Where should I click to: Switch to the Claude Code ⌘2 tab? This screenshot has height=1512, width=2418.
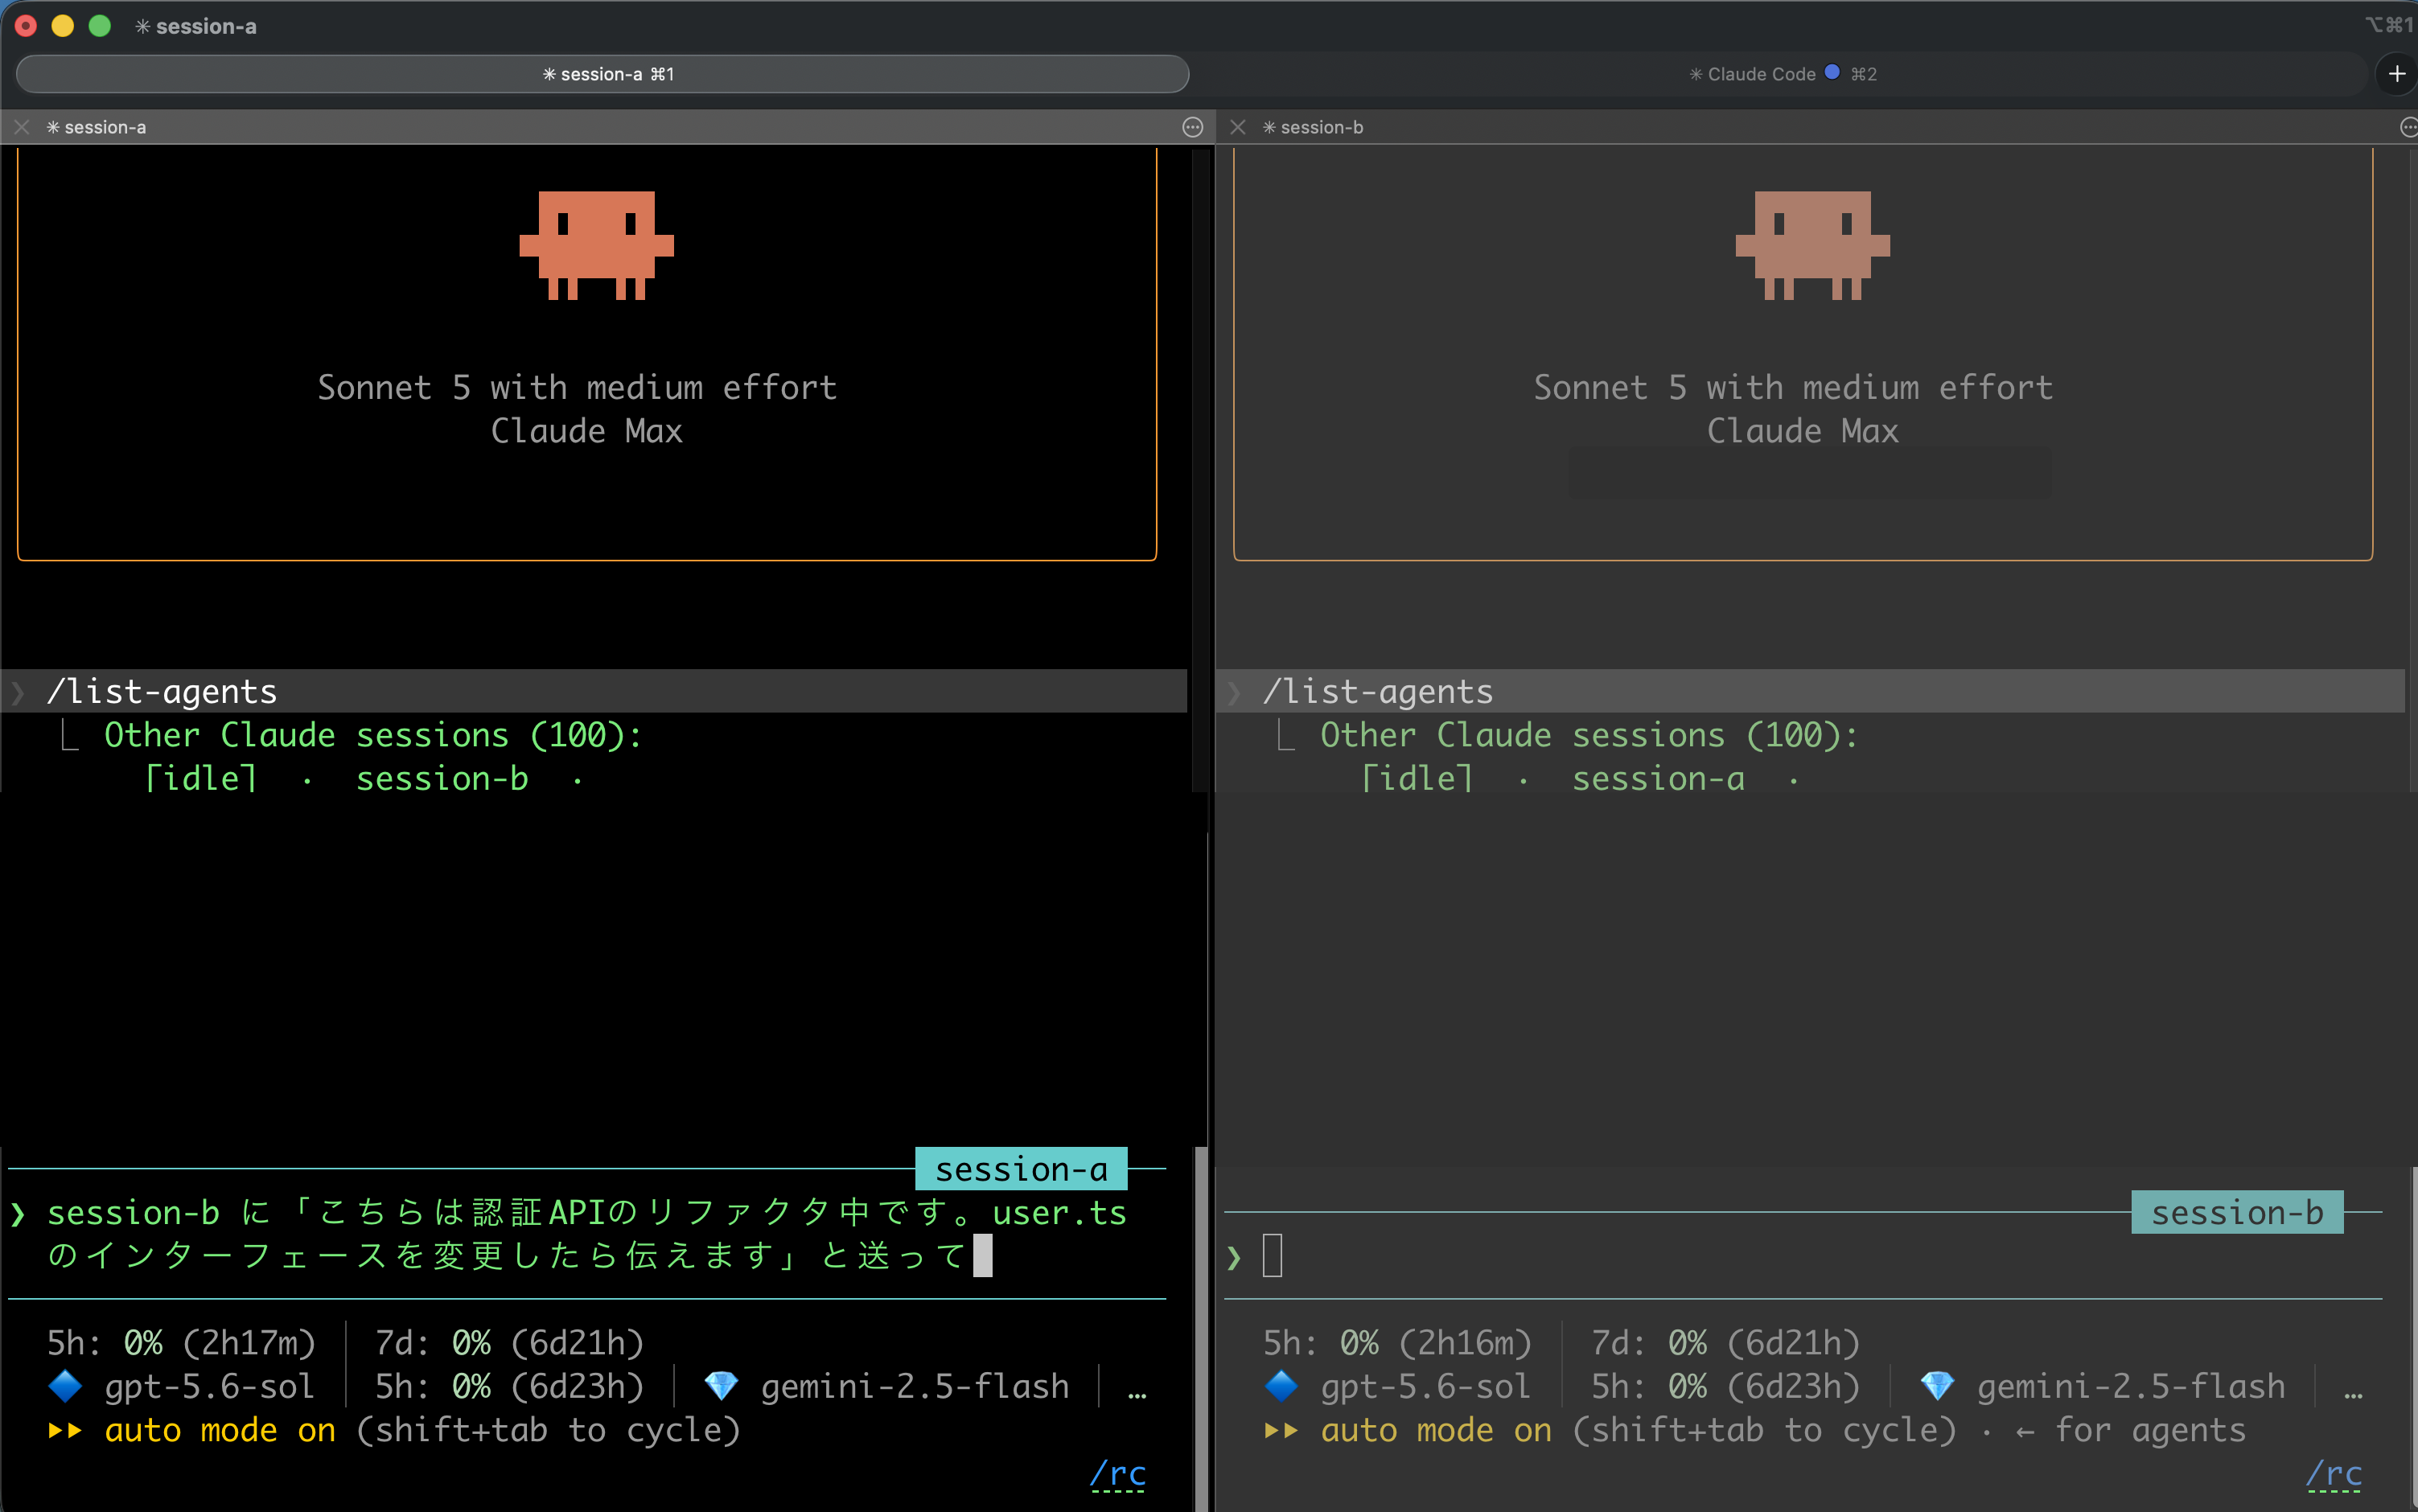click(1782, 74)
